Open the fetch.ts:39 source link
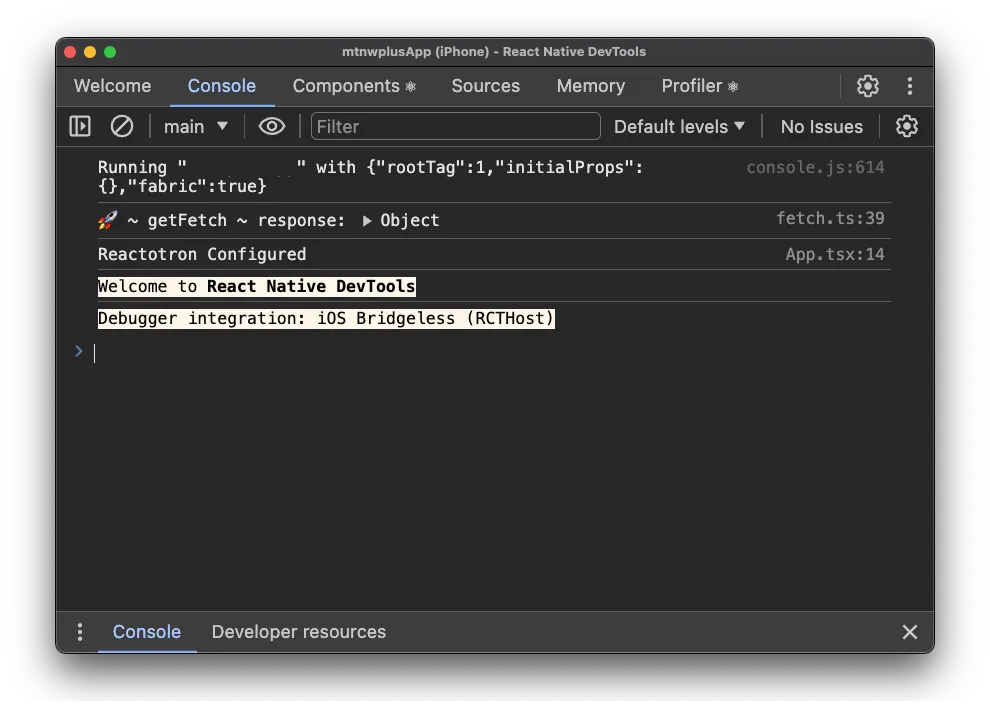Image resolution: width=990 pixels, height=727 pixels. 830,219
